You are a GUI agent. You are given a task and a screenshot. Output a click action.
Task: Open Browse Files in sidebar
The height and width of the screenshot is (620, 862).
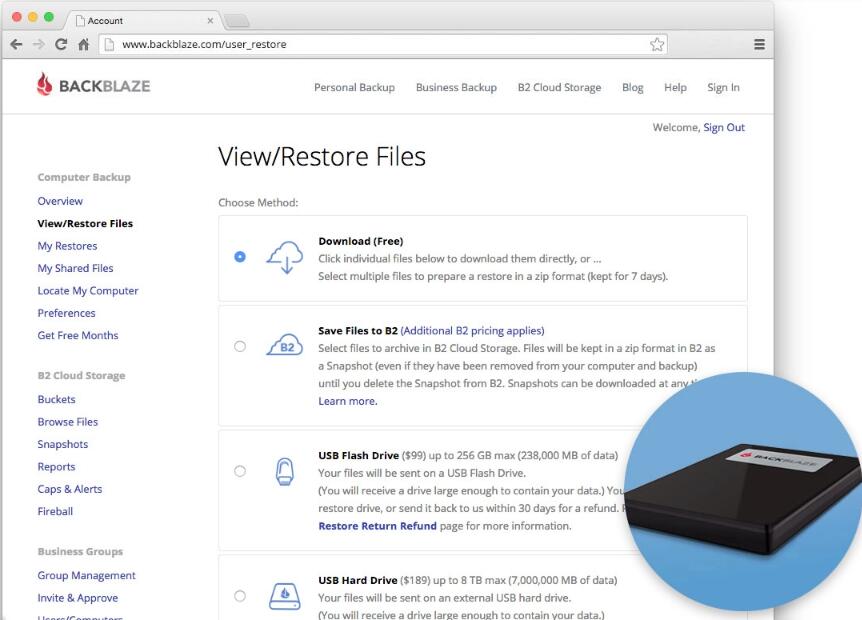68,422
